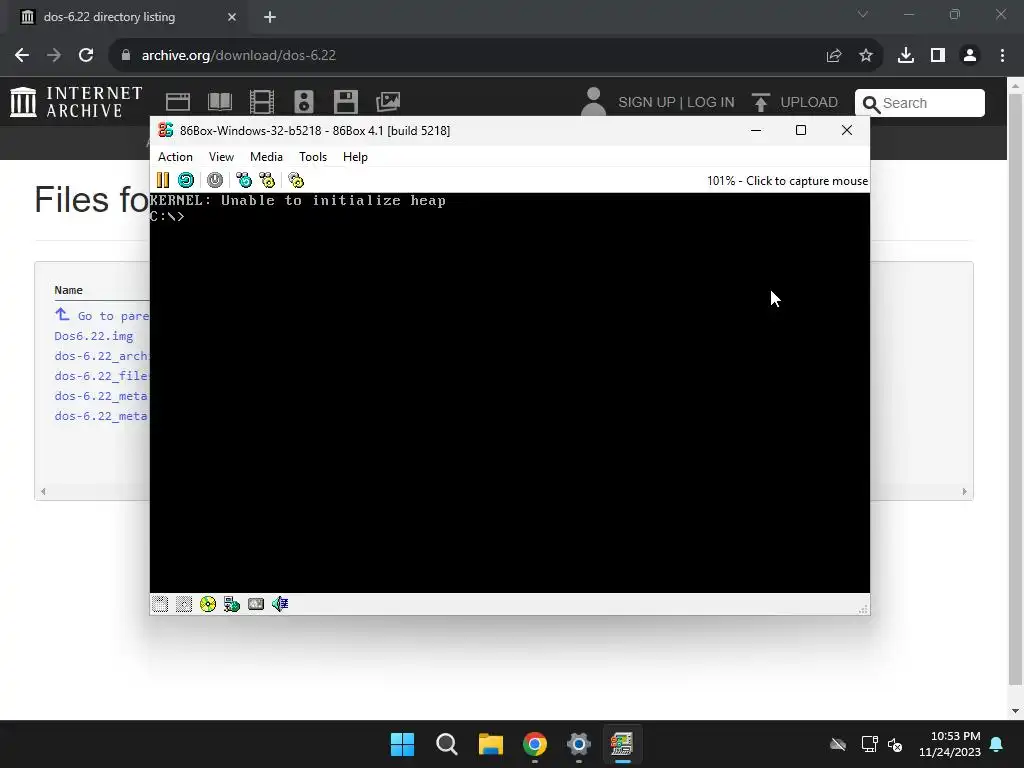Open notifications bell in system tray
The height and width of the screenshot is (768, 1024).
pyautogui.click(x=997, y=744)
